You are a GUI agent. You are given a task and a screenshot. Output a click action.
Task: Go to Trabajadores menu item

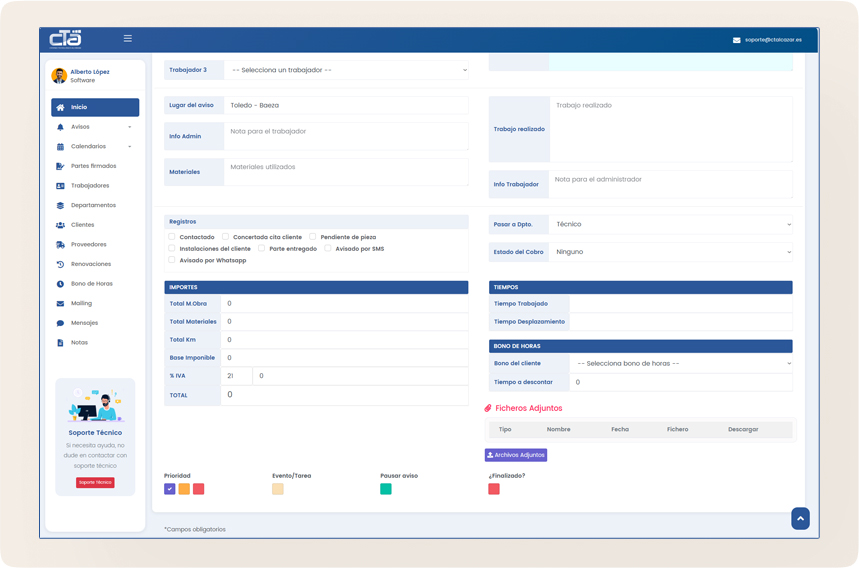click(x=95, y=186)
